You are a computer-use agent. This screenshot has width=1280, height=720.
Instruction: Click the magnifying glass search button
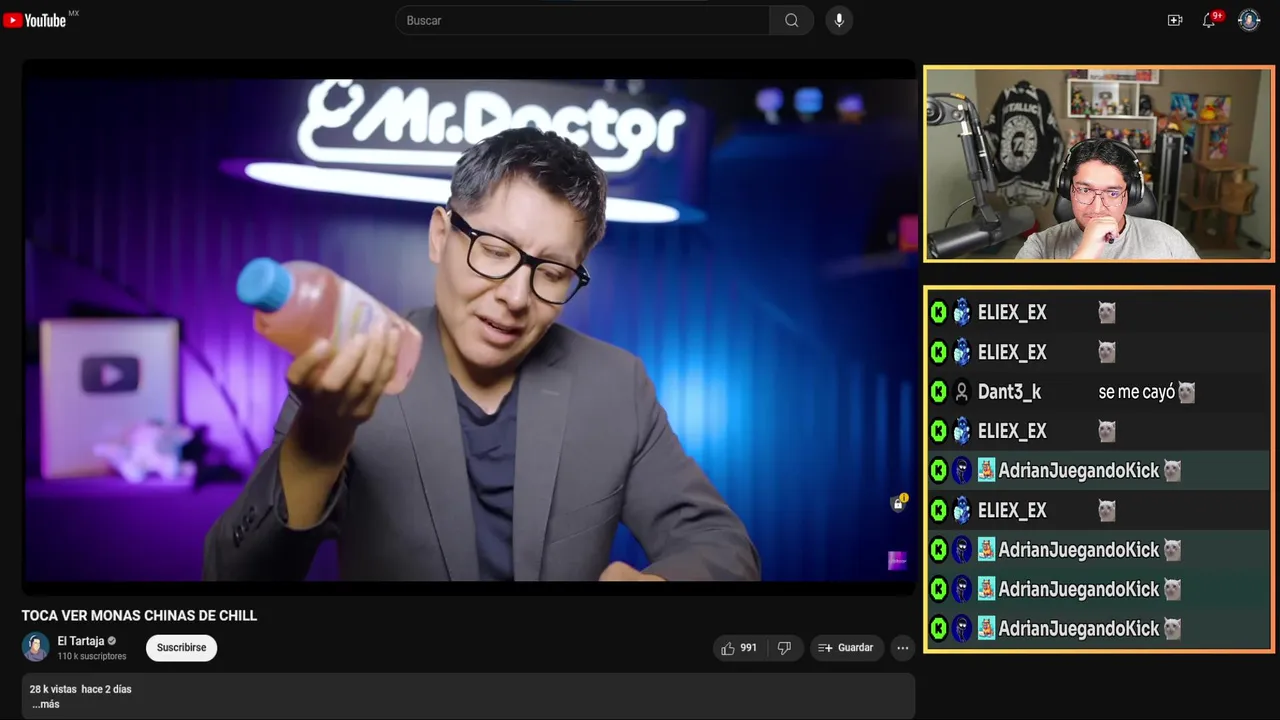792,20
